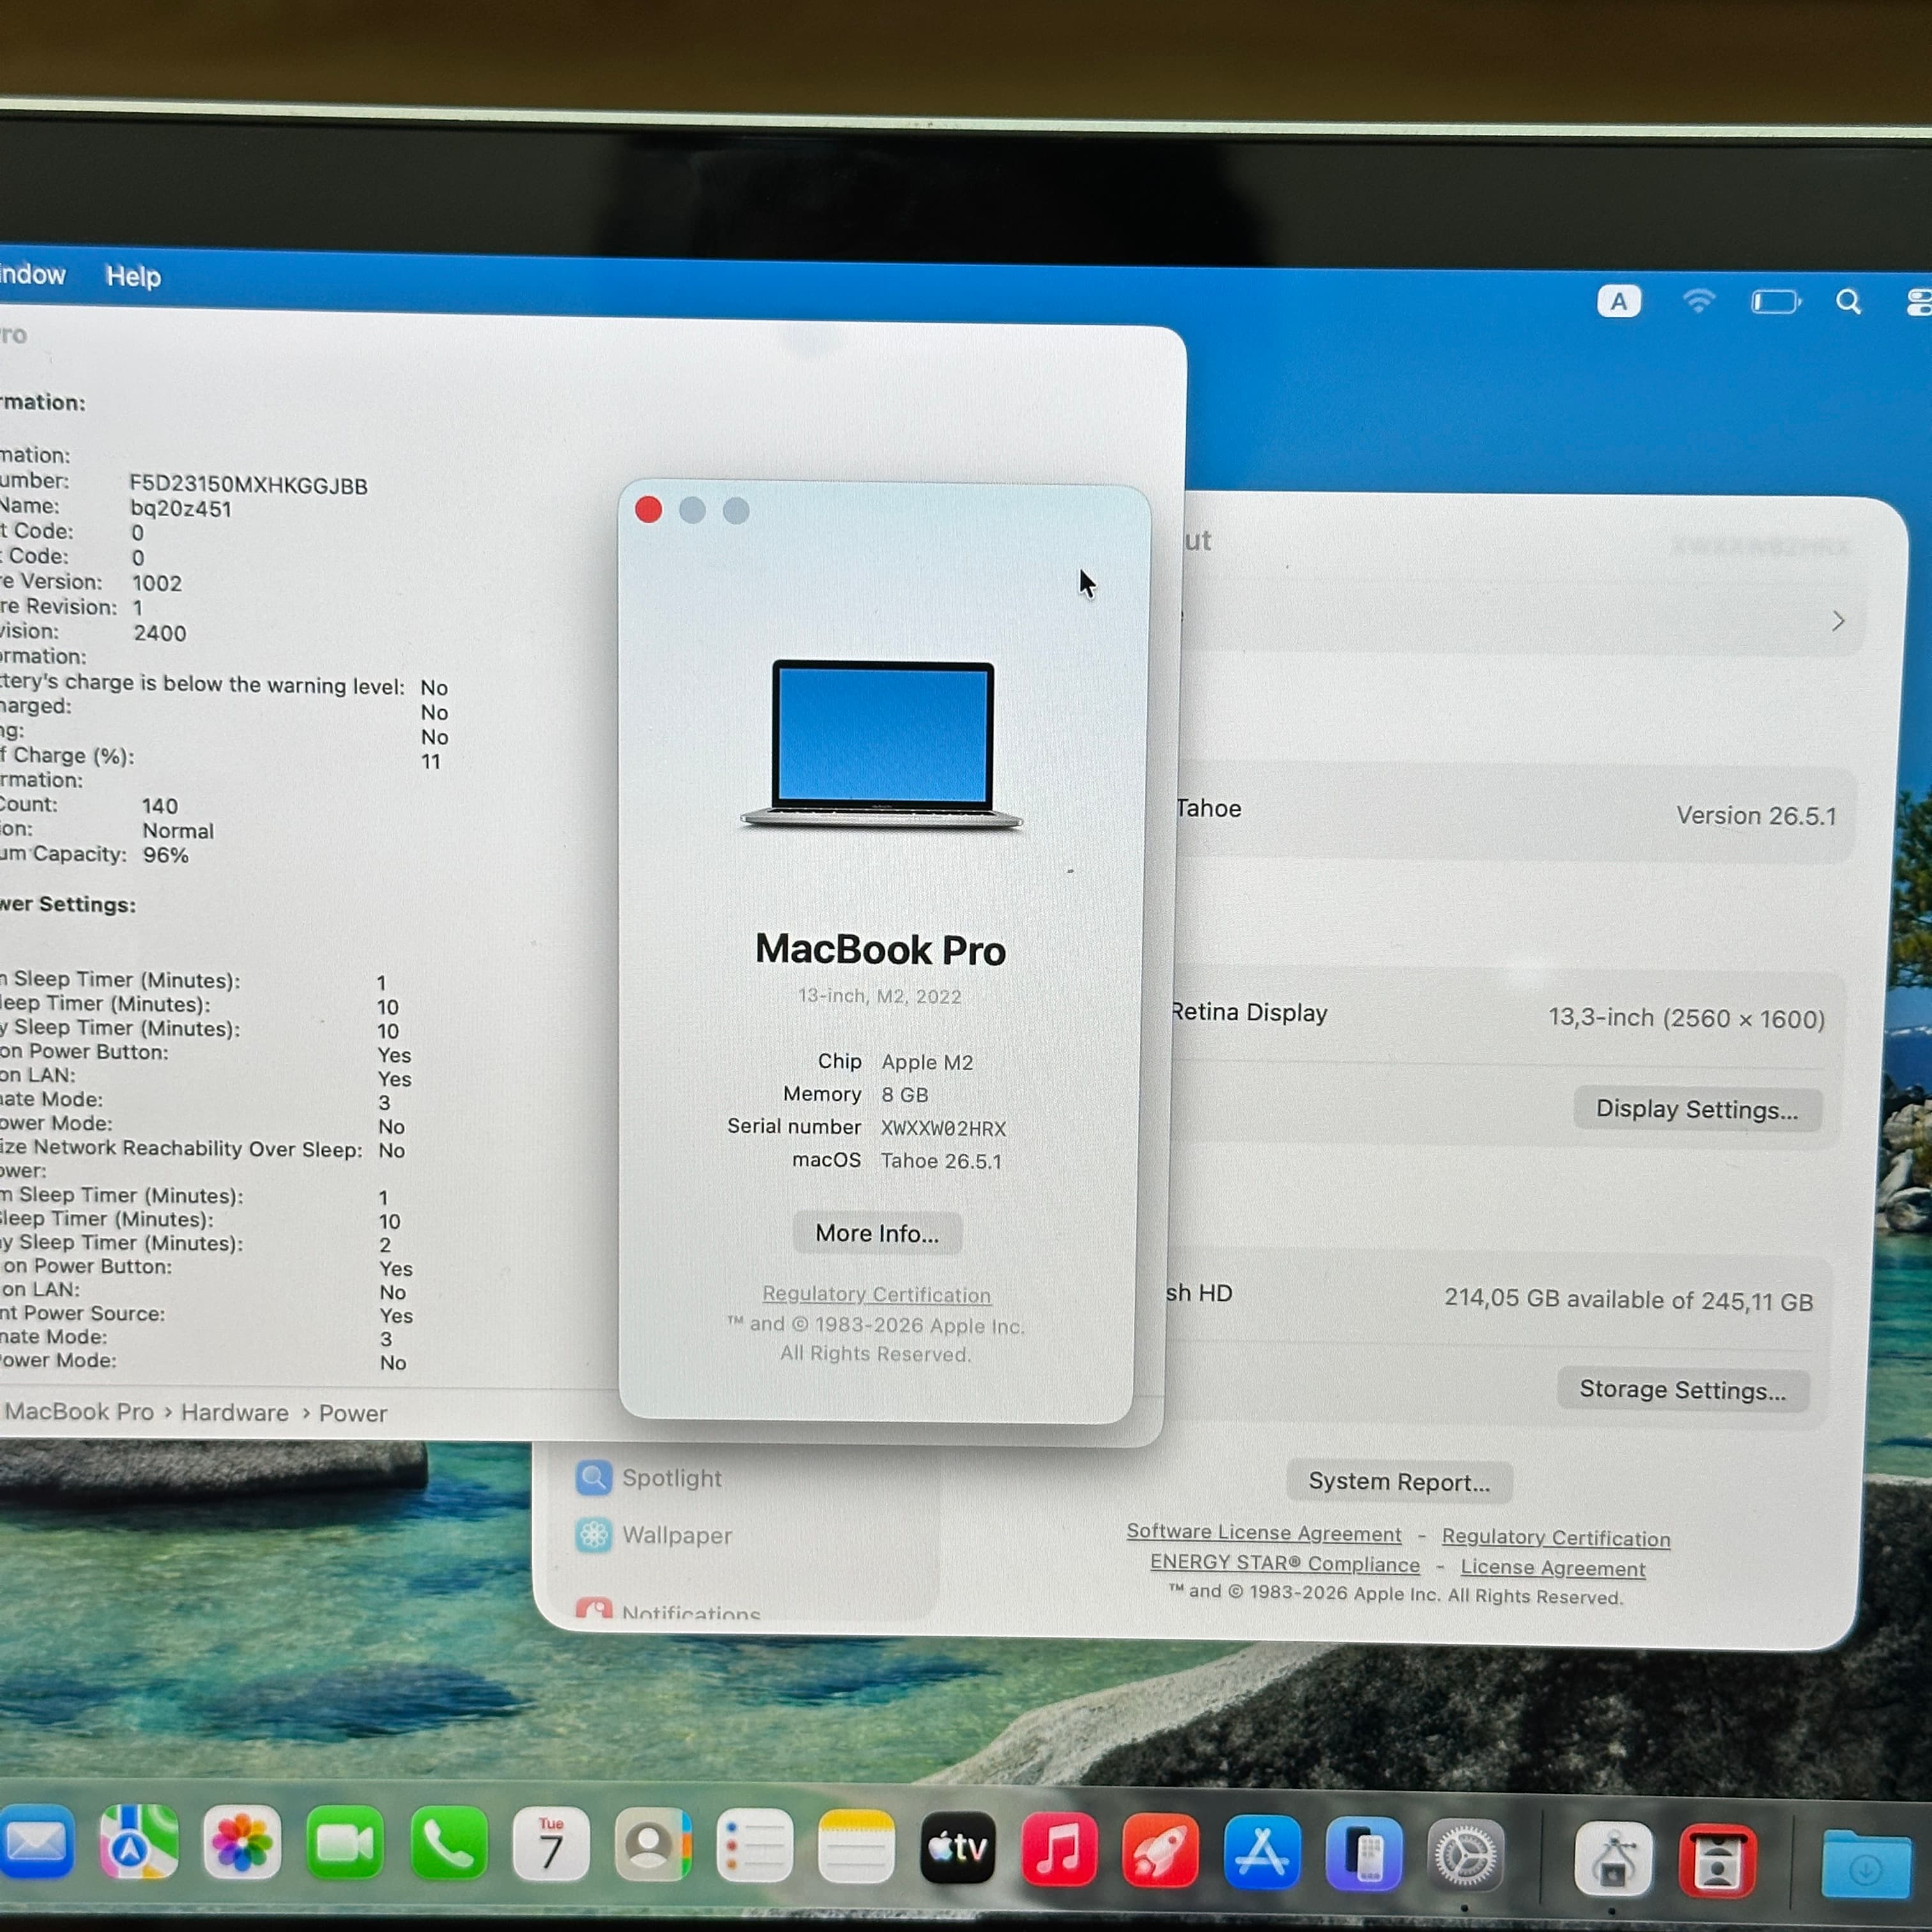Open Spotlight search magnifier in menu bar
Viewport: 1932px width, 1932px height.
(x=1849, y=302)
